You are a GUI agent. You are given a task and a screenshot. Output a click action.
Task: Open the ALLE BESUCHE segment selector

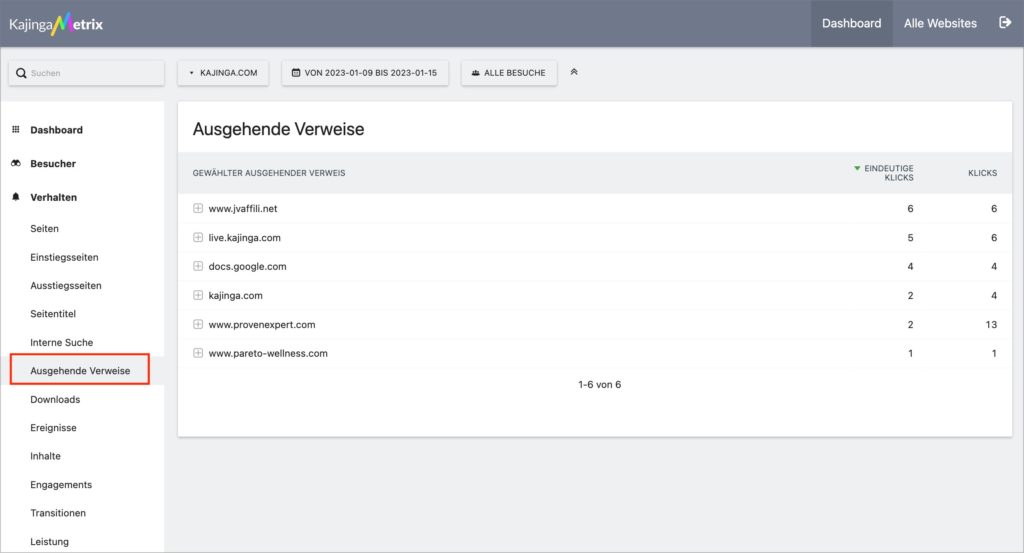coord(509,72)
